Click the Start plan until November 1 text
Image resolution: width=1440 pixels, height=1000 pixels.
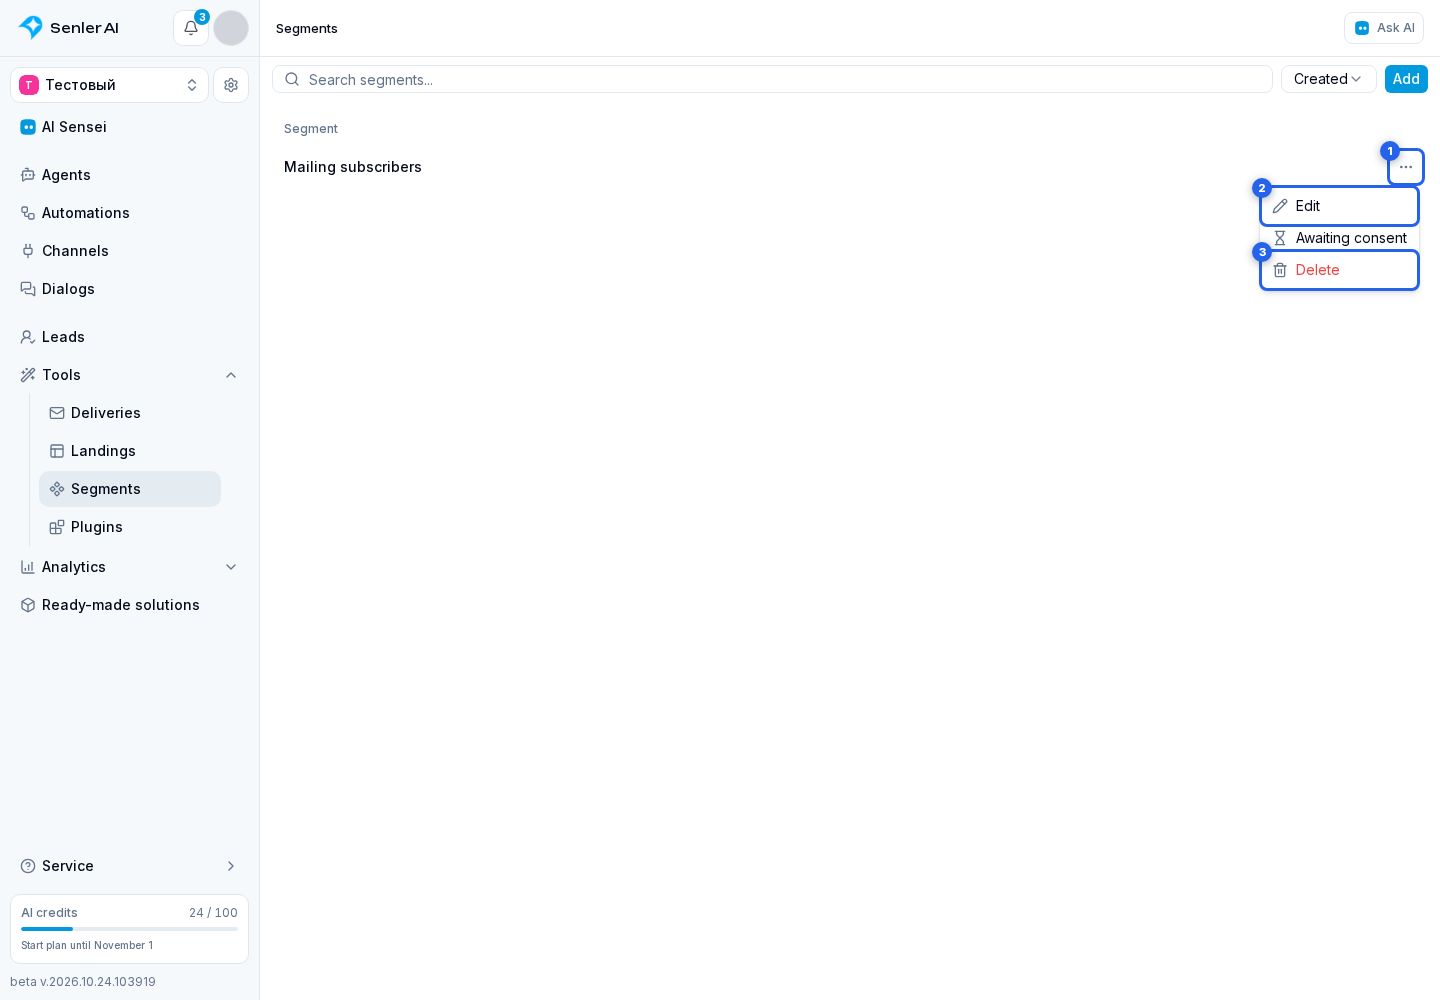pos(87,945)
